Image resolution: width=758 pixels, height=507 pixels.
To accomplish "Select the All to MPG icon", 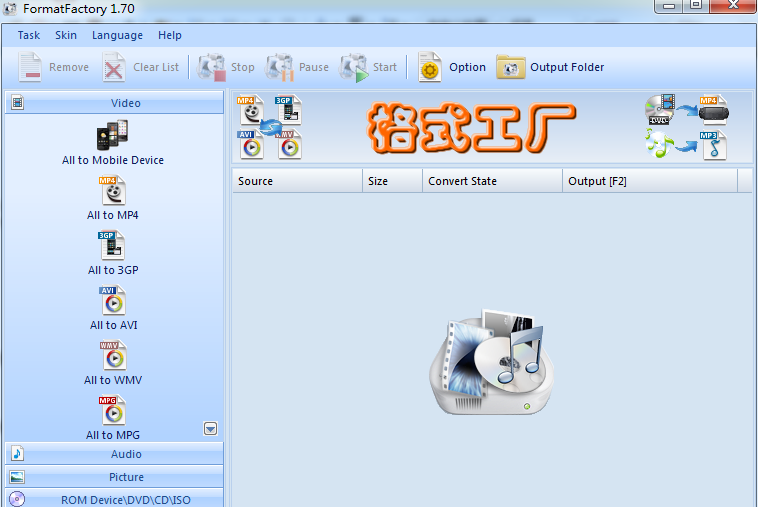I will coord(112,410).
